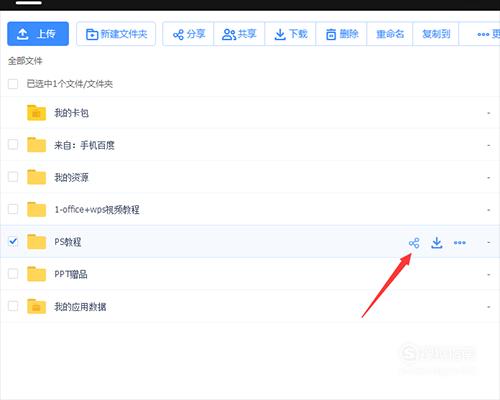Tick the checkbox for 1-office+wps视频教程
The width and height of the screenshot is (500, 400).
coord(13,209)
